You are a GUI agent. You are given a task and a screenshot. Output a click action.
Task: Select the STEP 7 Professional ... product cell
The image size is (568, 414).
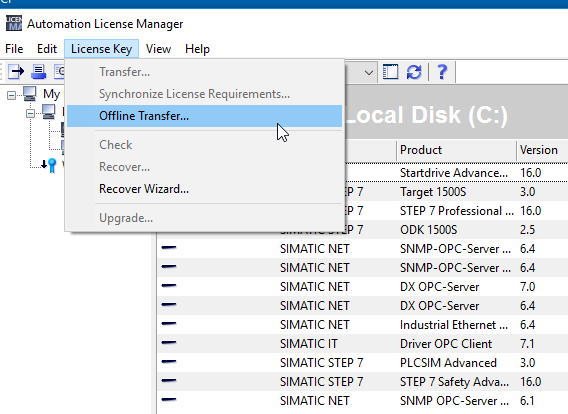point(456,211)
